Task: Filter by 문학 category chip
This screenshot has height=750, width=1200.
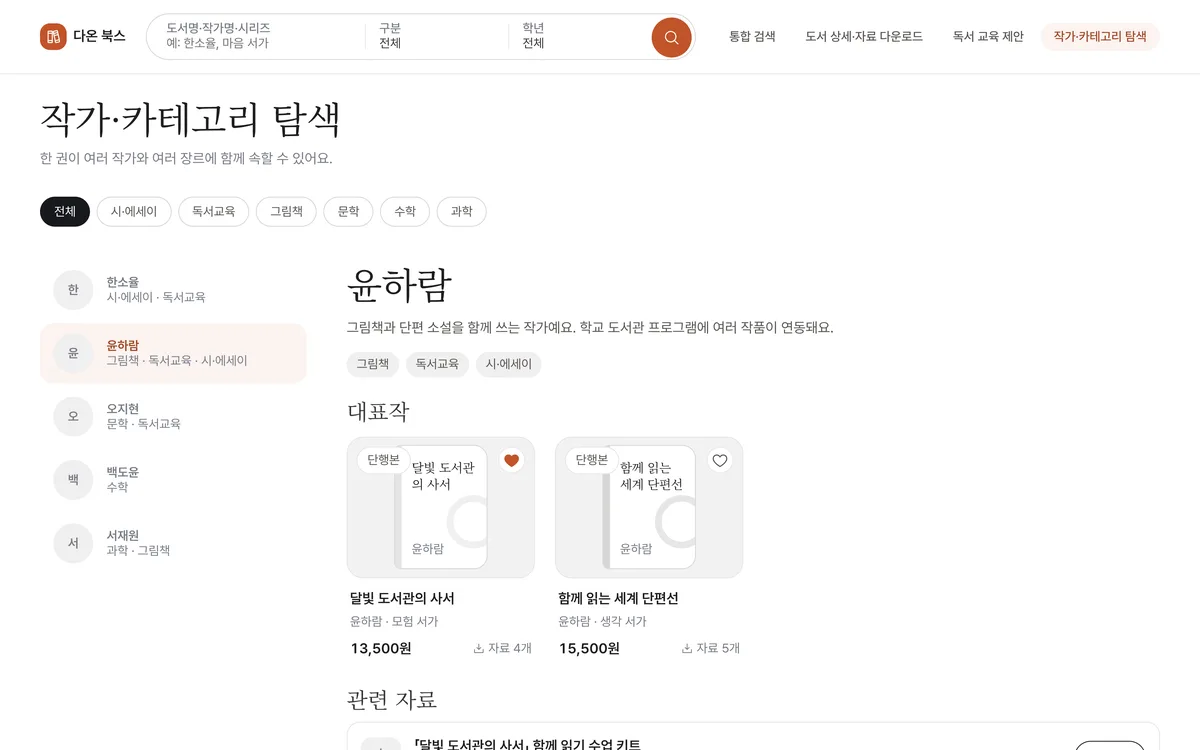Action: [x=348, y=212]
